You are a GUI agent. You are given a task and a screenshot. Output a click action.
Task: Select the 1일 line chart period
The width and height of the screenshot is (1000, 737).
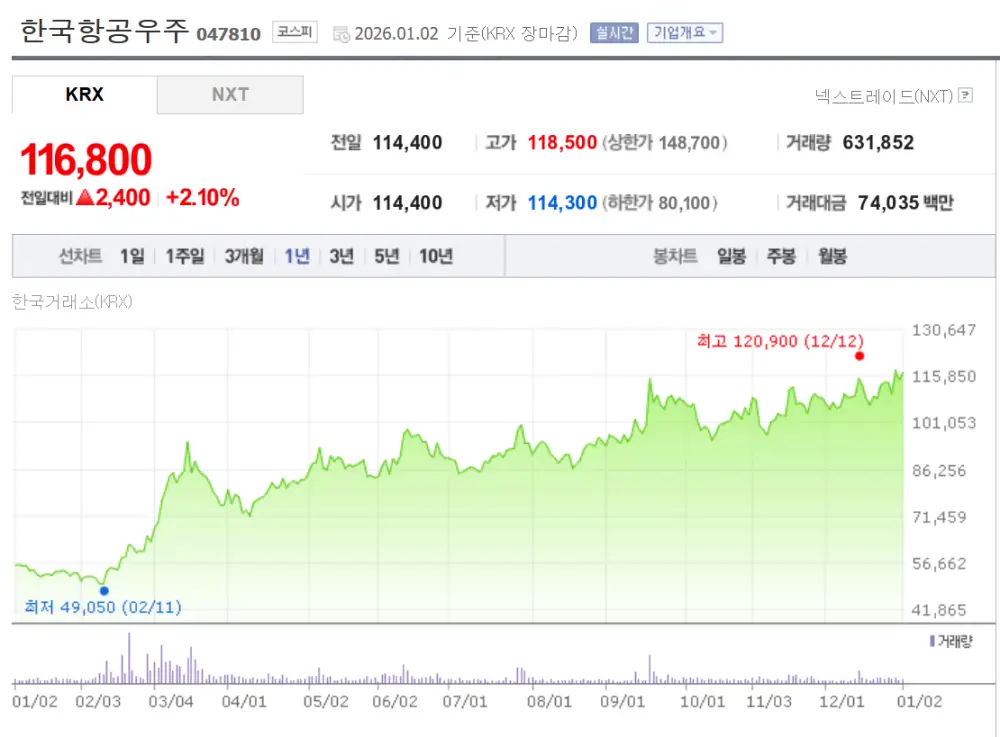132,256
